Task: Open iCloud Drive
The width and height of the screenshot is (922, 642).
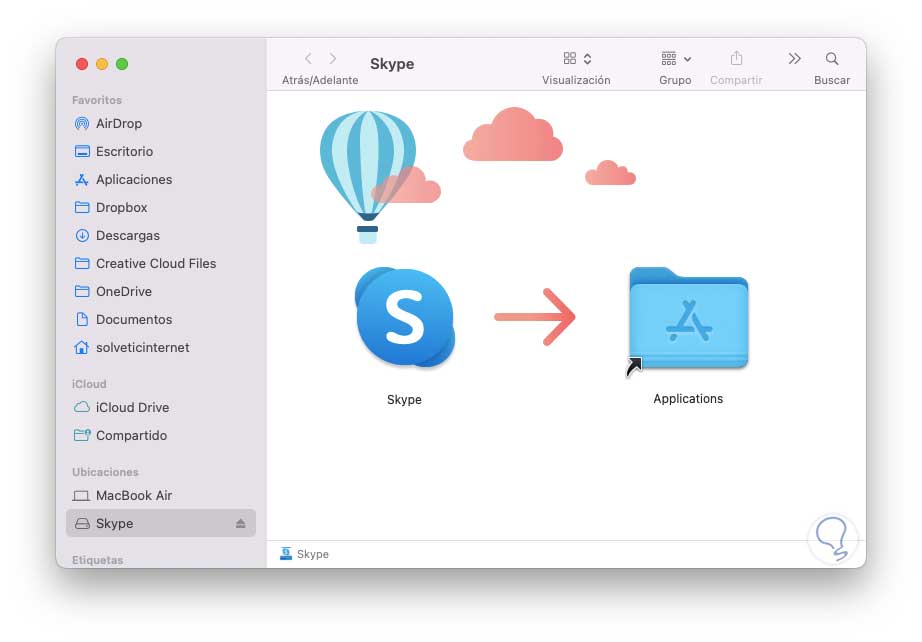Action: click(161, 407)
